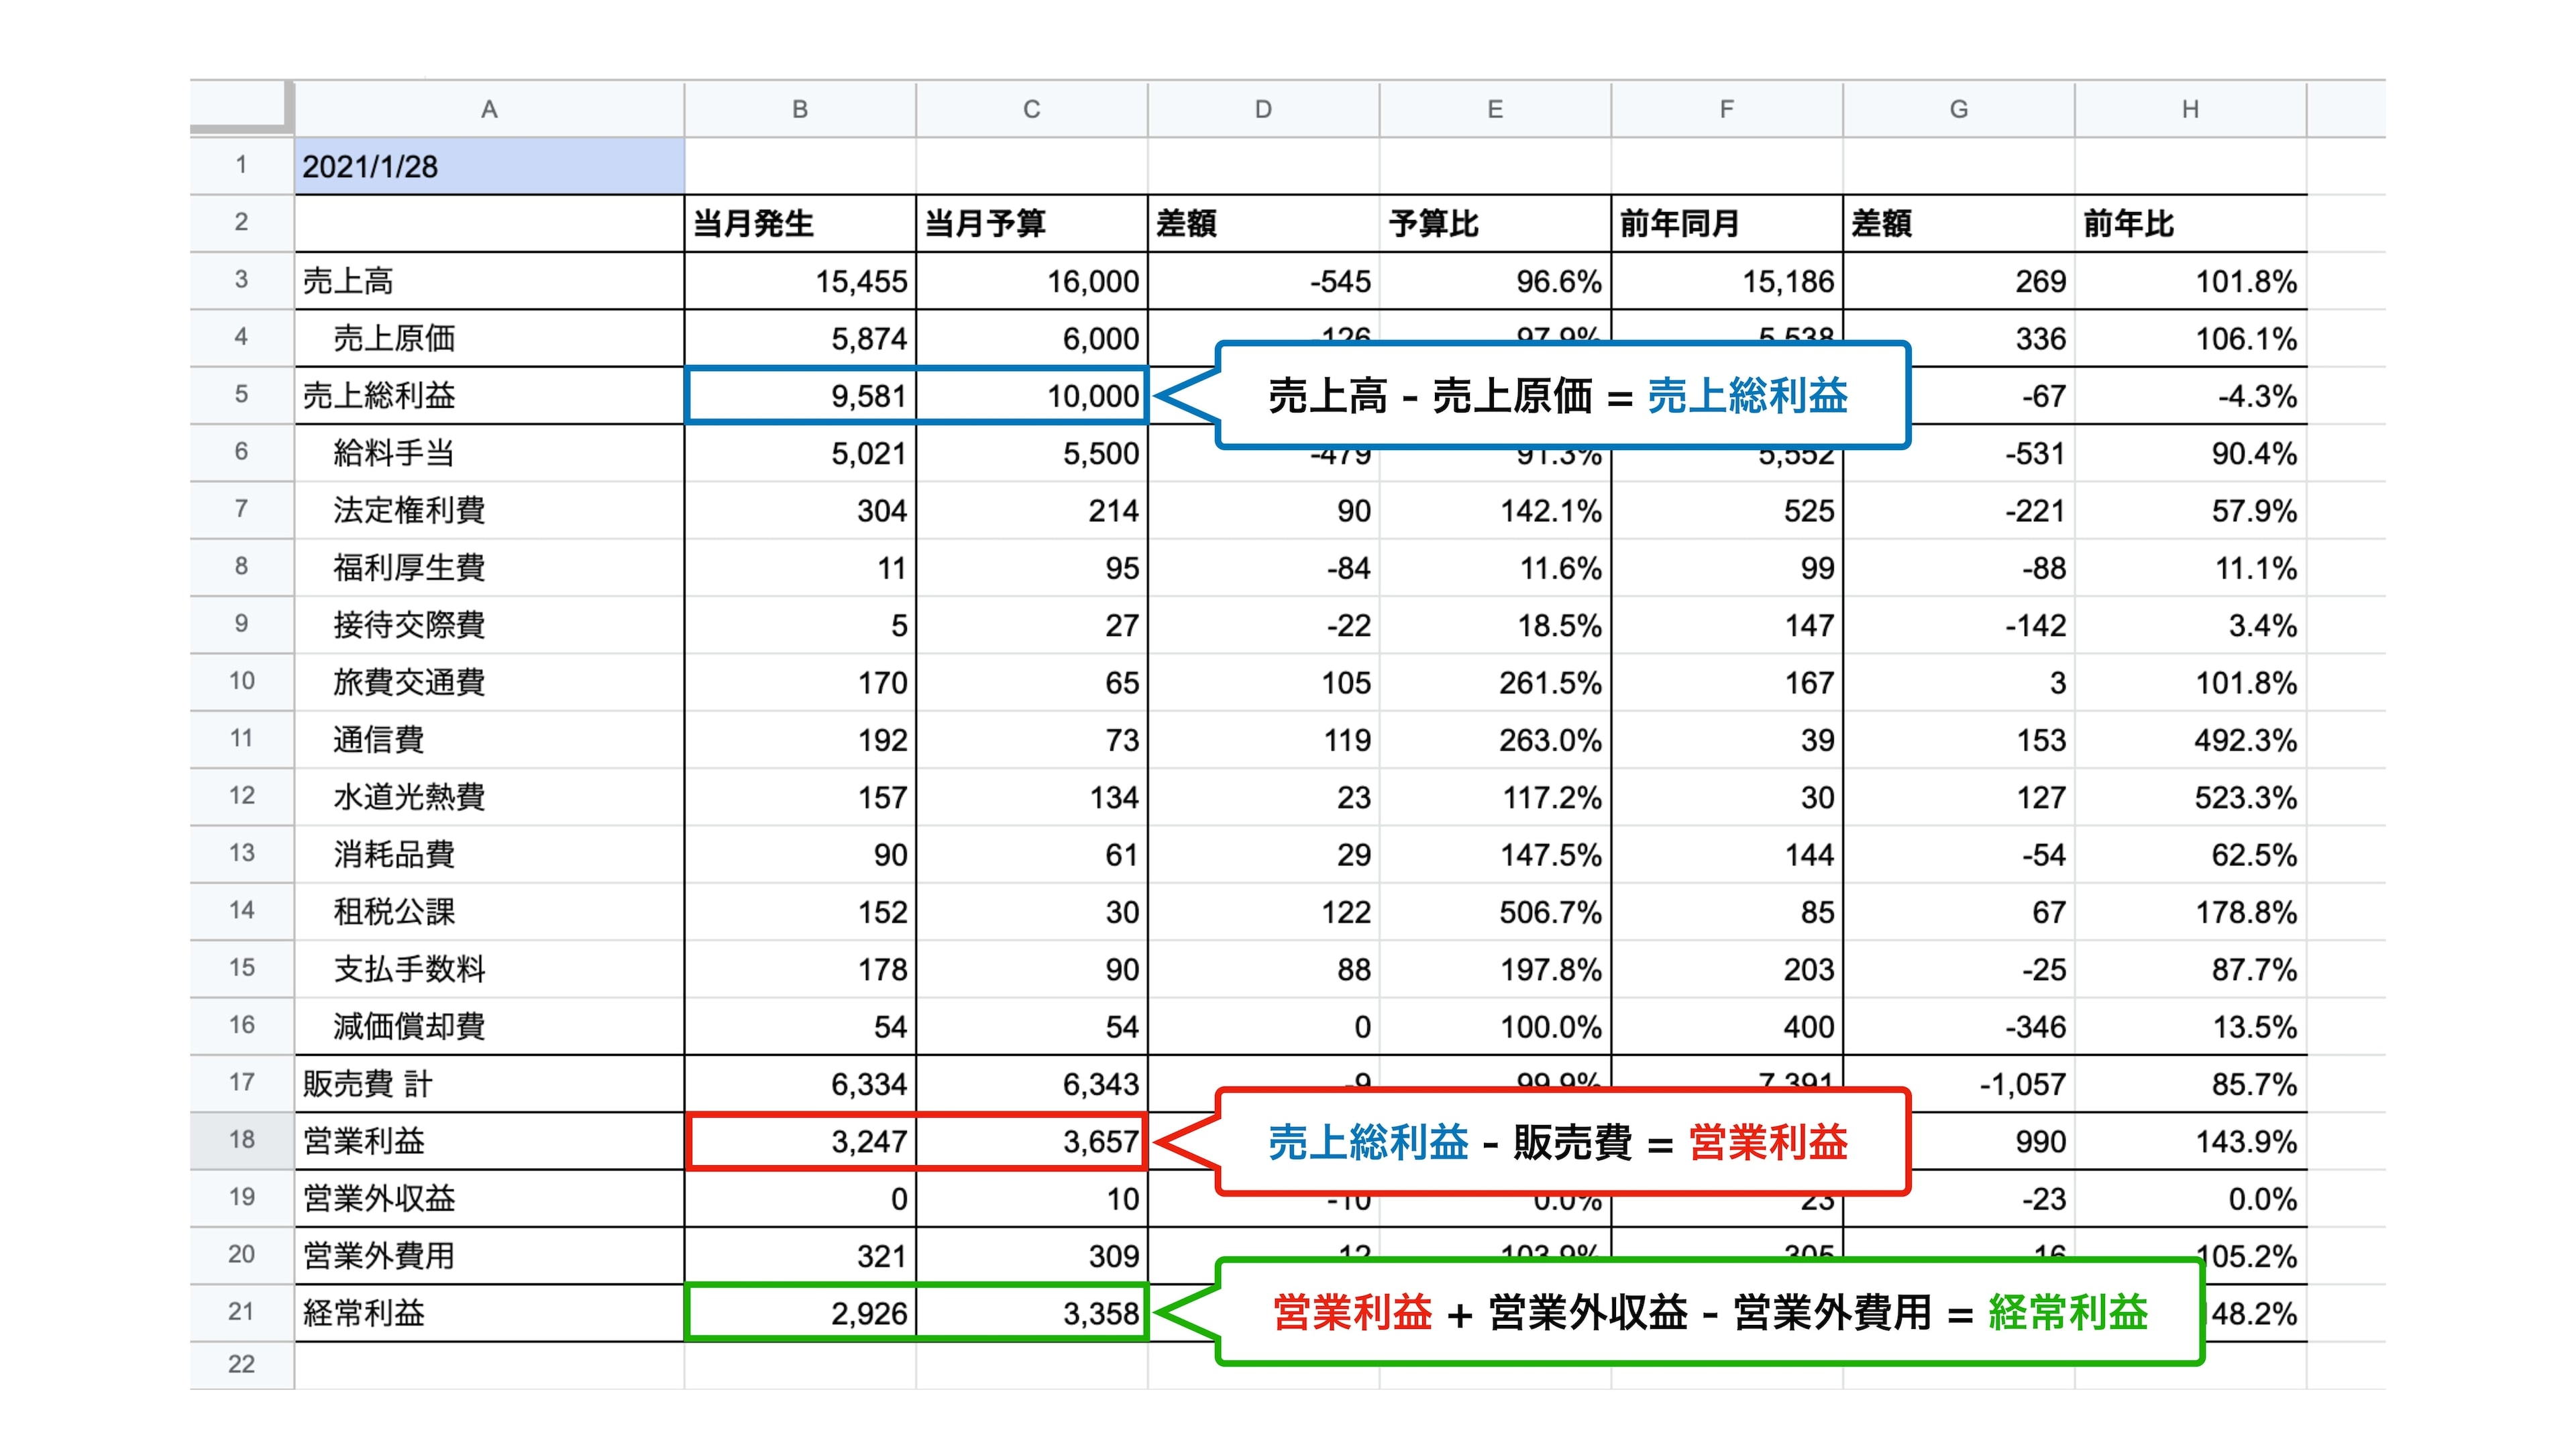Screen dimensions: 2576x1449
Task: Click the 前年同月 header cell
Action: tap(1727, 223)
